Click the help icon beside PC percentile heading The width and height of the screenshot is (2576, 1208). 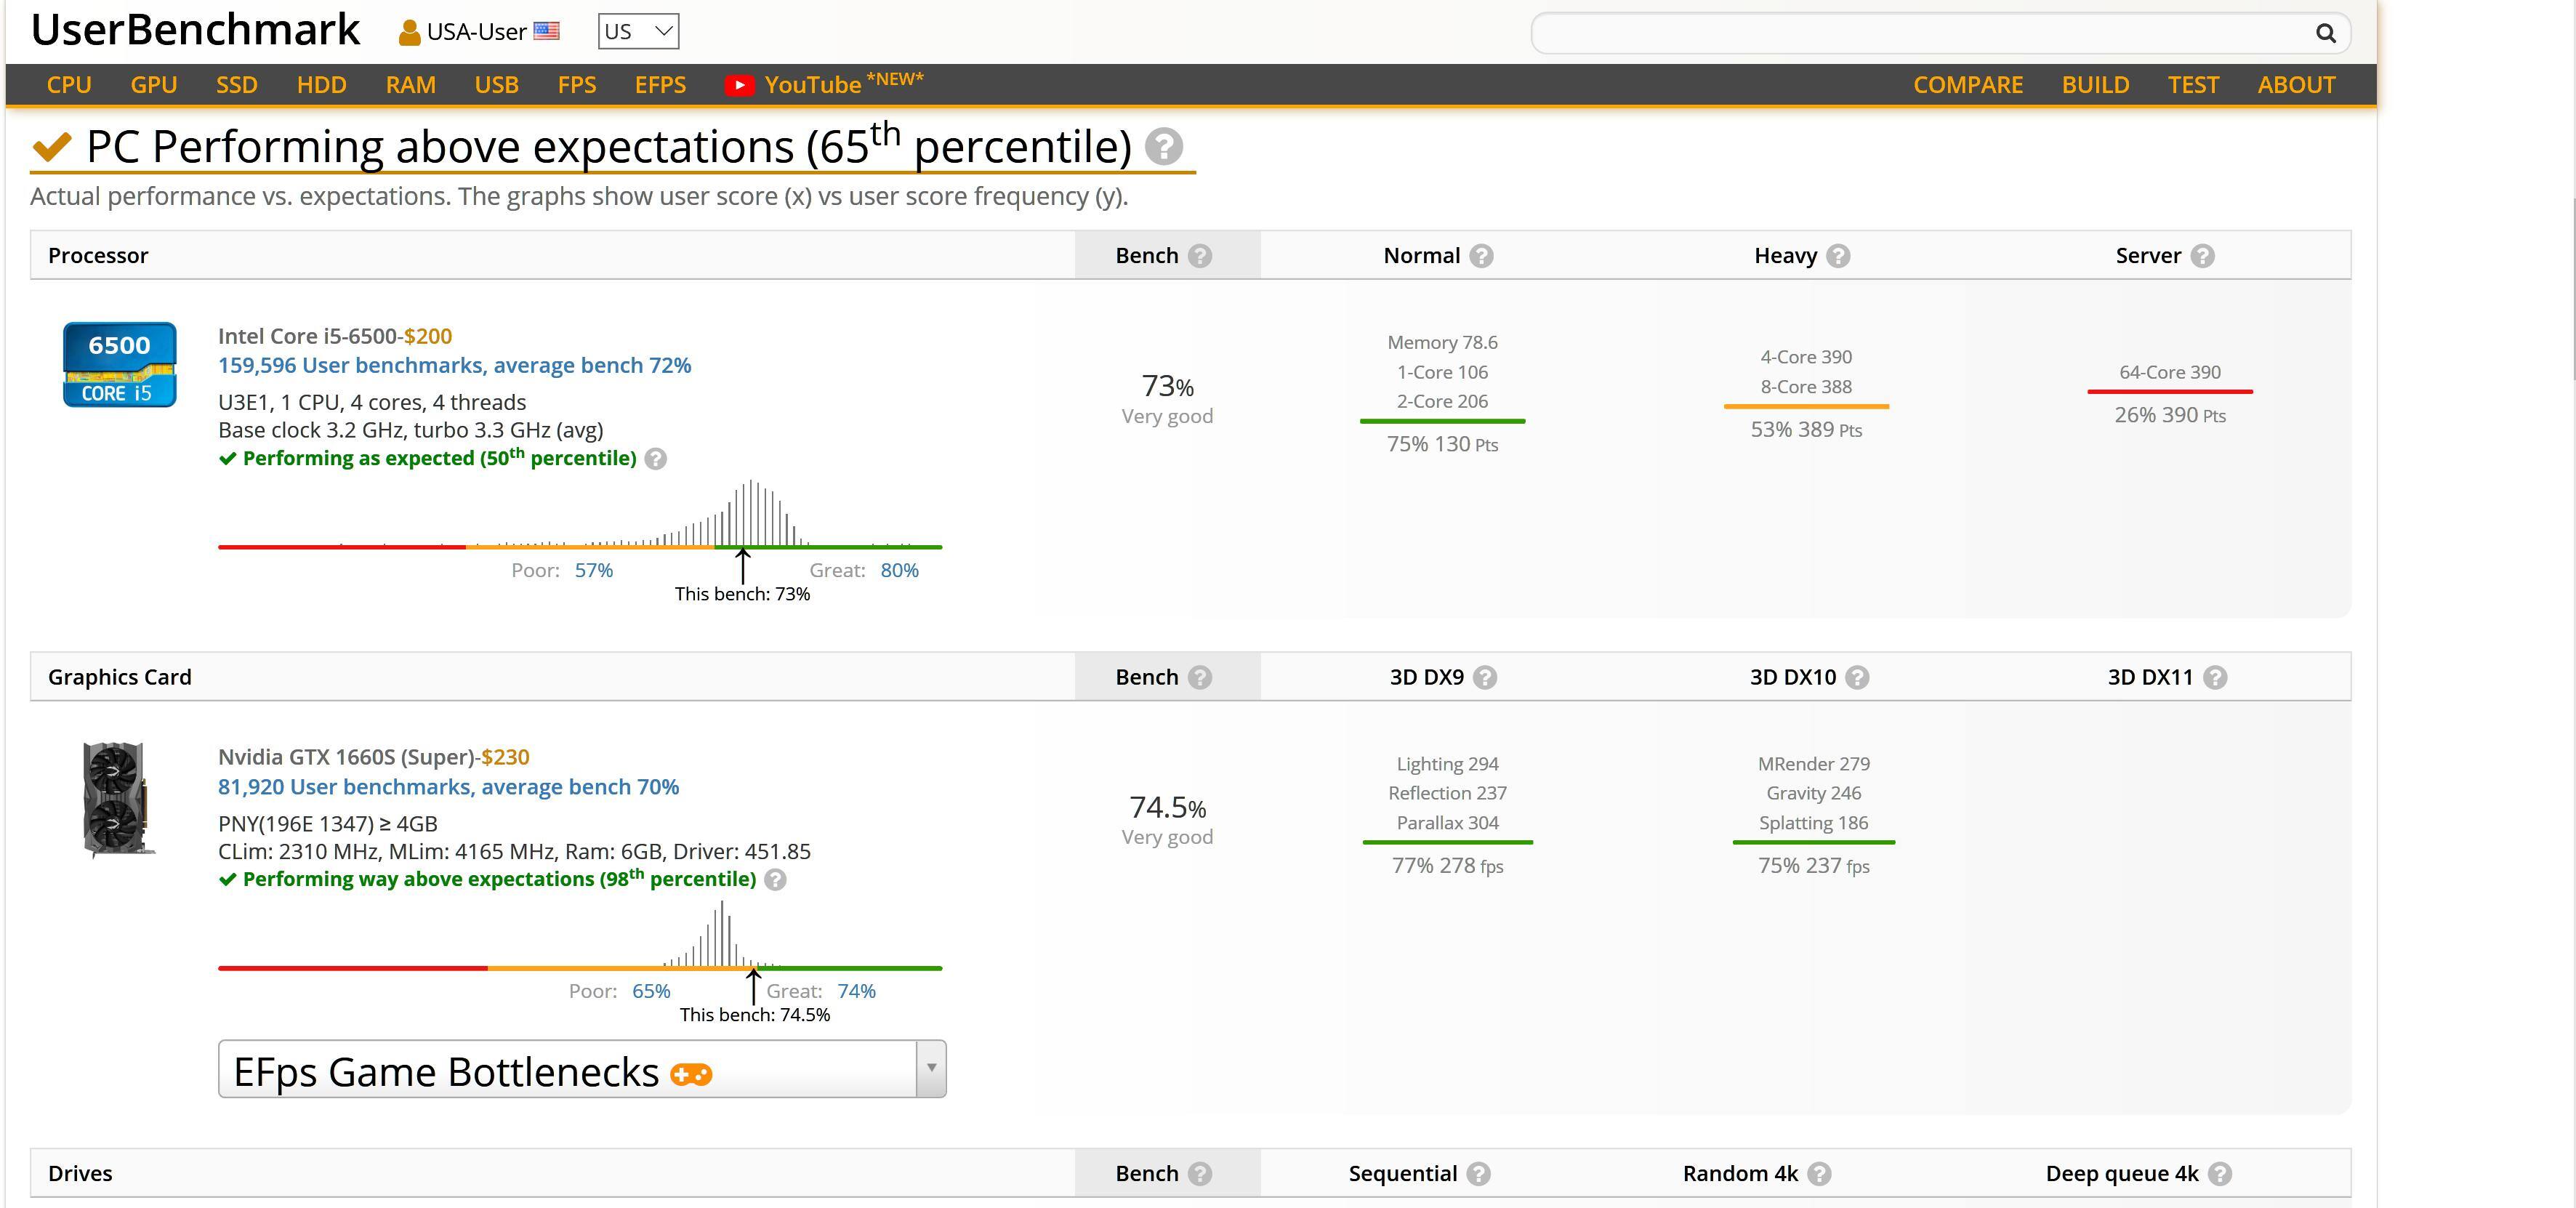[1163, 147]
